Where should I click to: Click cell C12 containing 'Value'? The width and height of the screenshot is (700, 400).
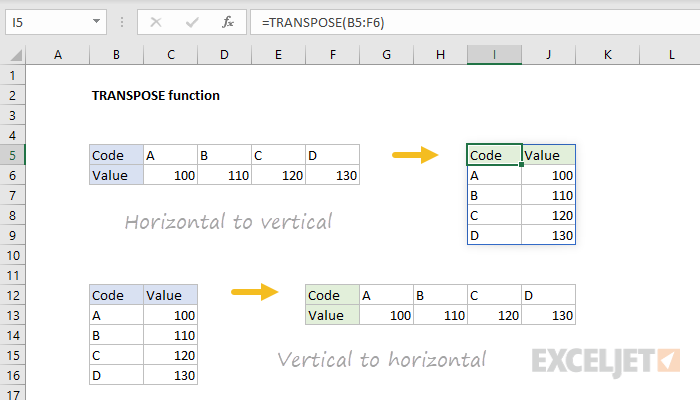(171, 296)
